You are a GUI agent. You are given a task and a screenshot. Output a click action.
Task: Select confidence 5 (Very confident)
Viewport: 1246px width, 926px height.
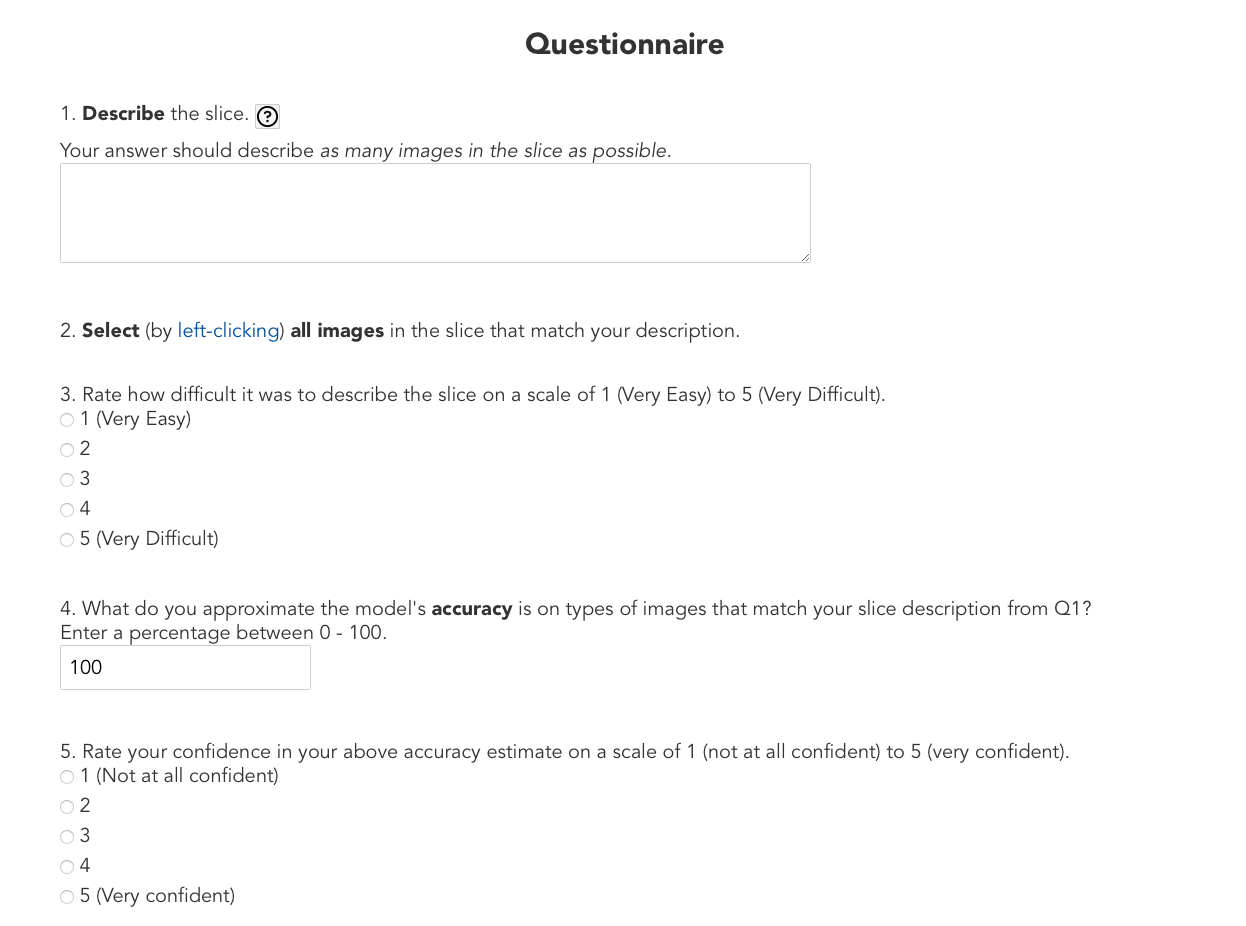[x=67, y=897]
